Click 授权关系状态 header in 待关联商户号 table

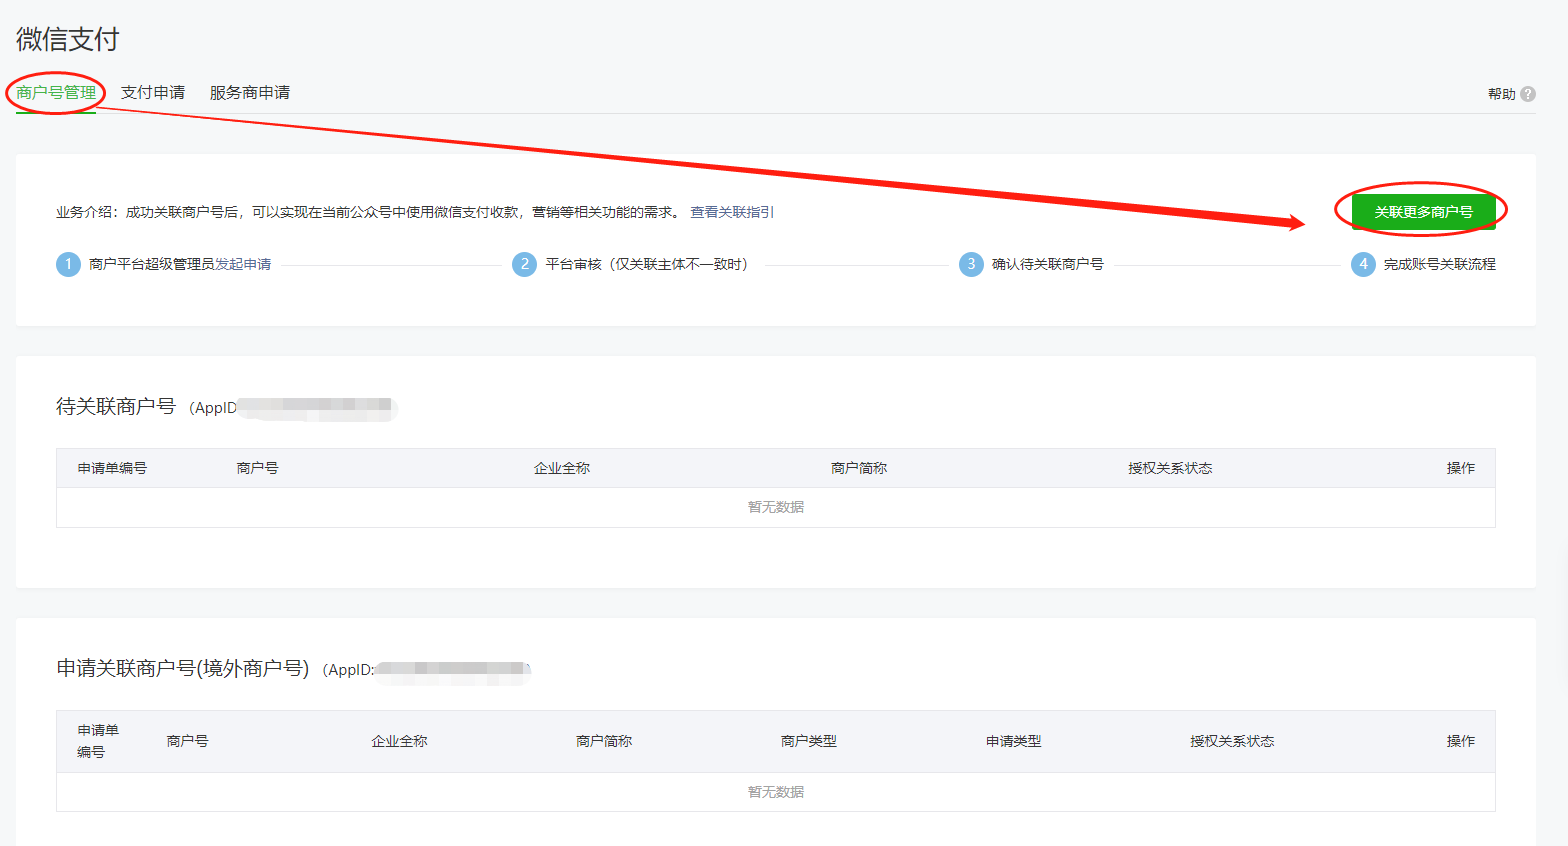[1170, 468]
